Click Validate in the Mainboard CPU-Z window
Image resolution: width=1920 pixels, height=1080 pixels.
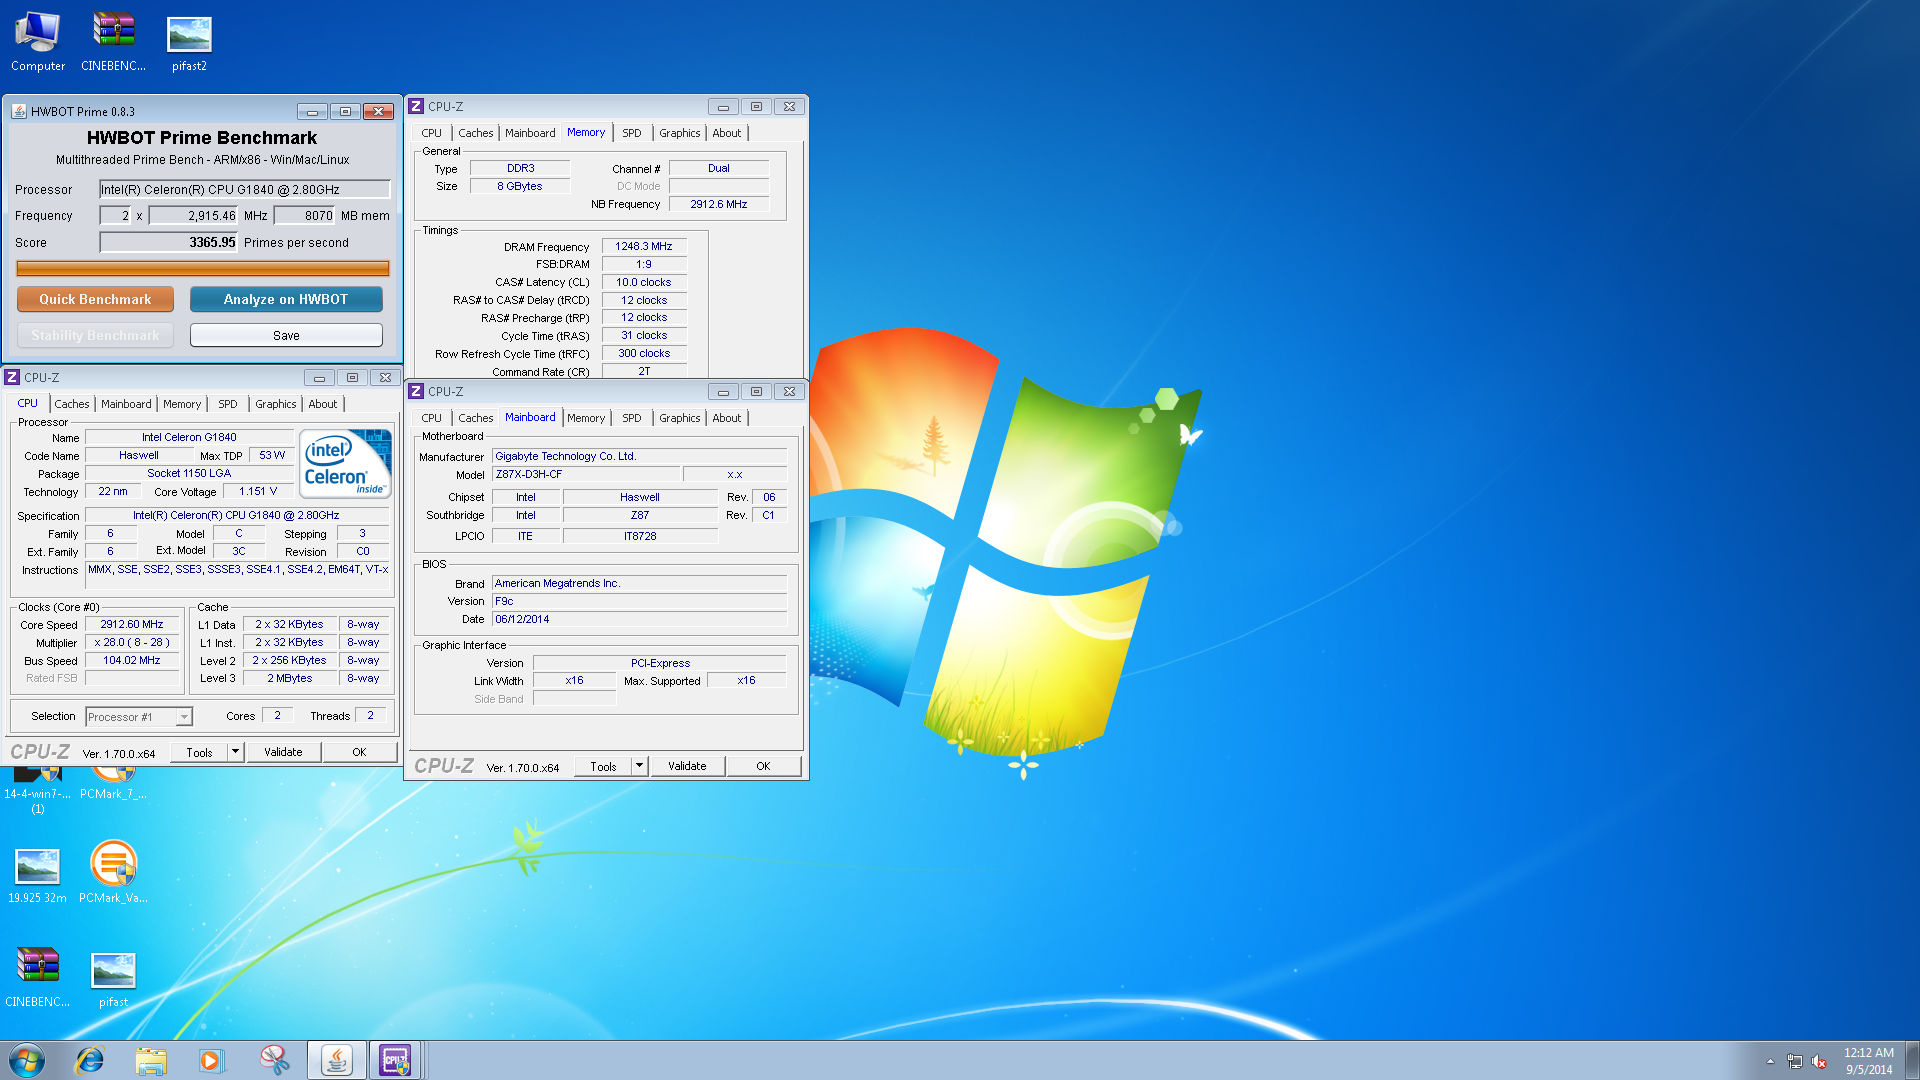(687, 766)
